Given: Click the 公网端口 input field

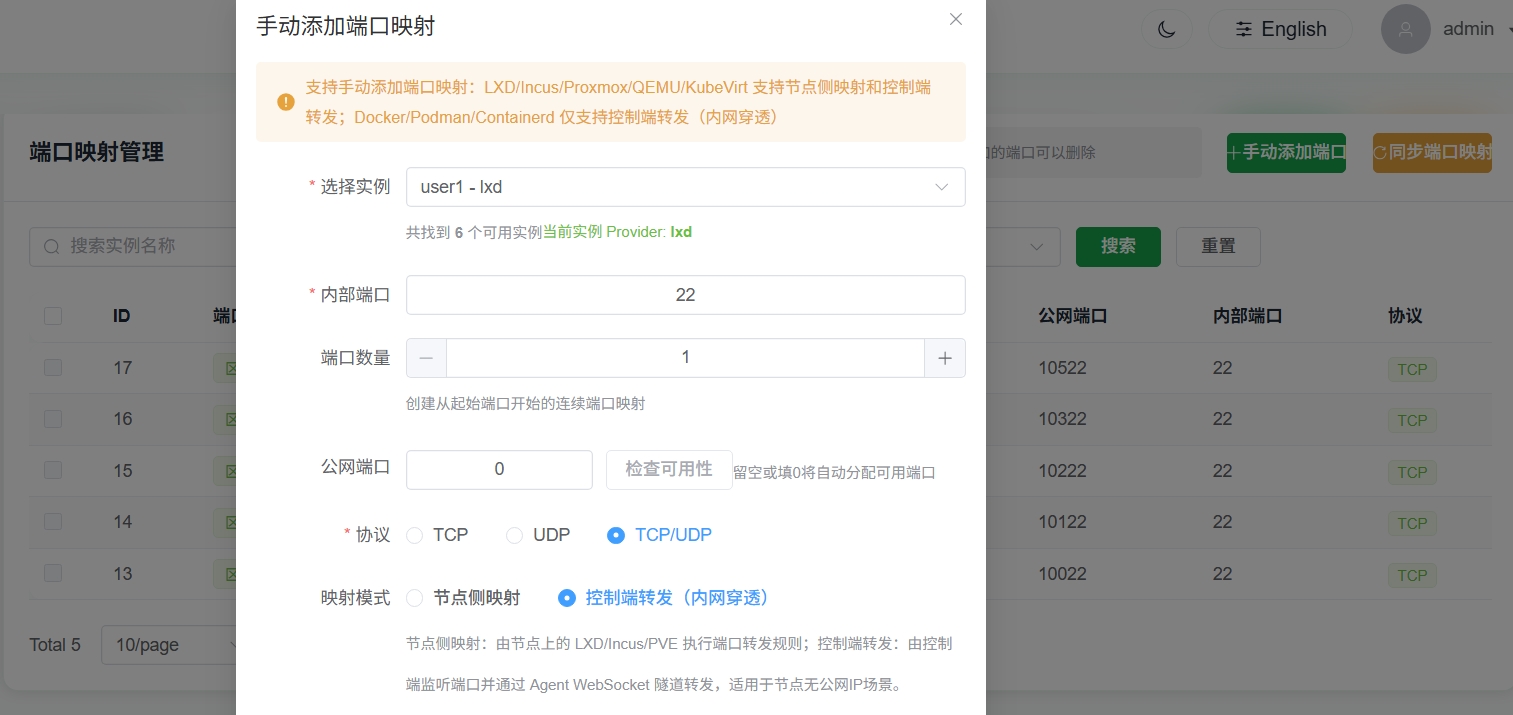Looking at the screenshot, I should (x=499, y=469).
